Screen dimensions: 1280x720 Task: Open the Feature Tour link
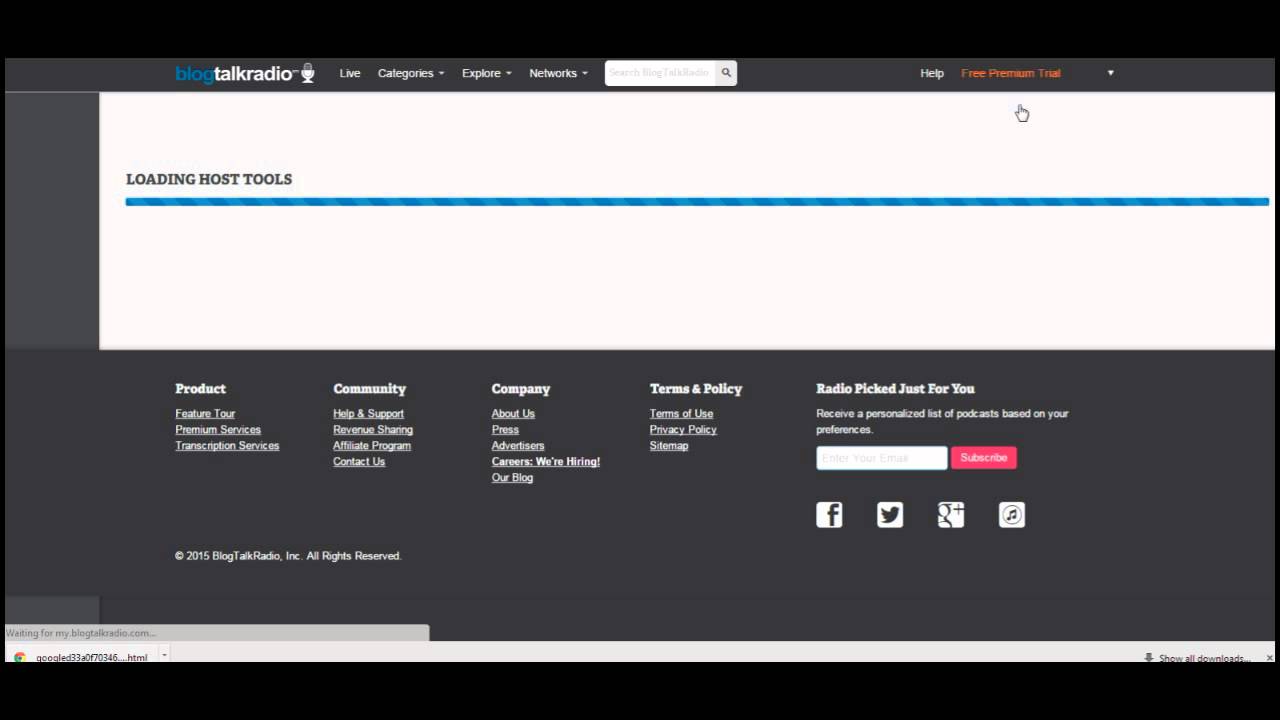pos(205,414)
